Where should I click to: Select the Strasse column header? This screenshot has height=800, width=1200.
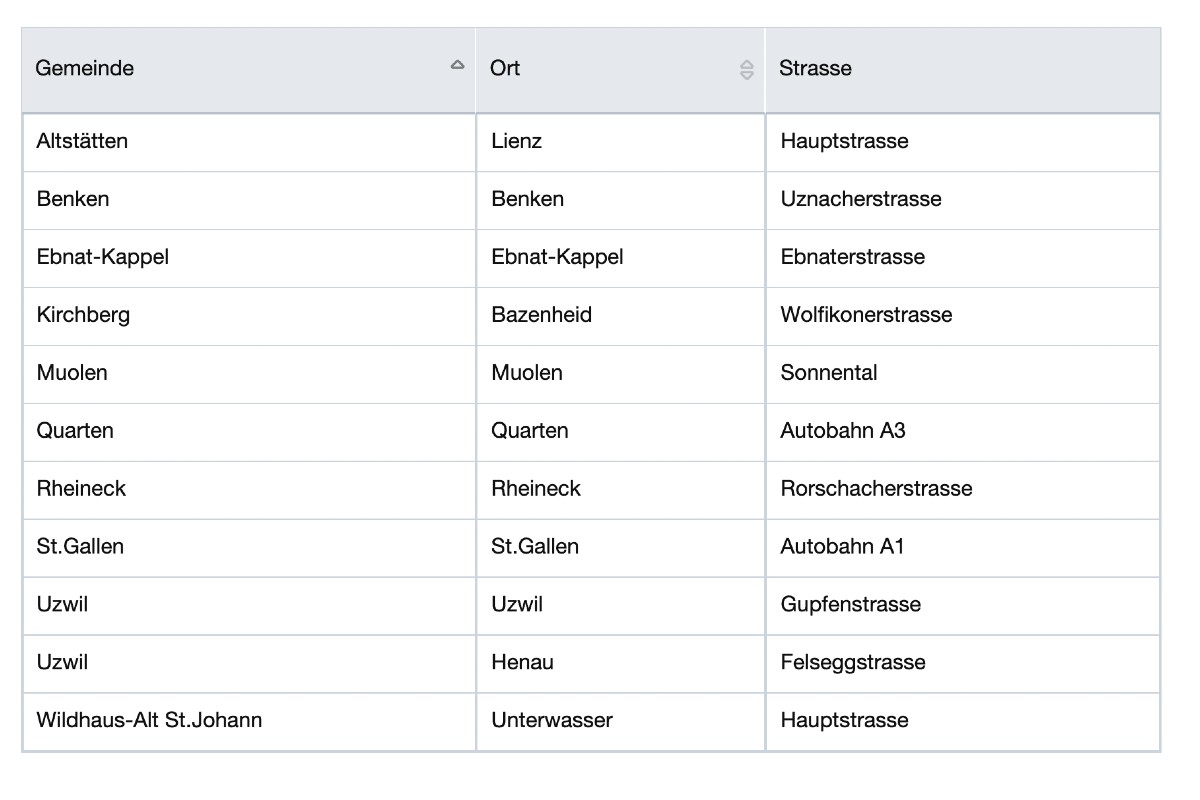click(815, 69)
